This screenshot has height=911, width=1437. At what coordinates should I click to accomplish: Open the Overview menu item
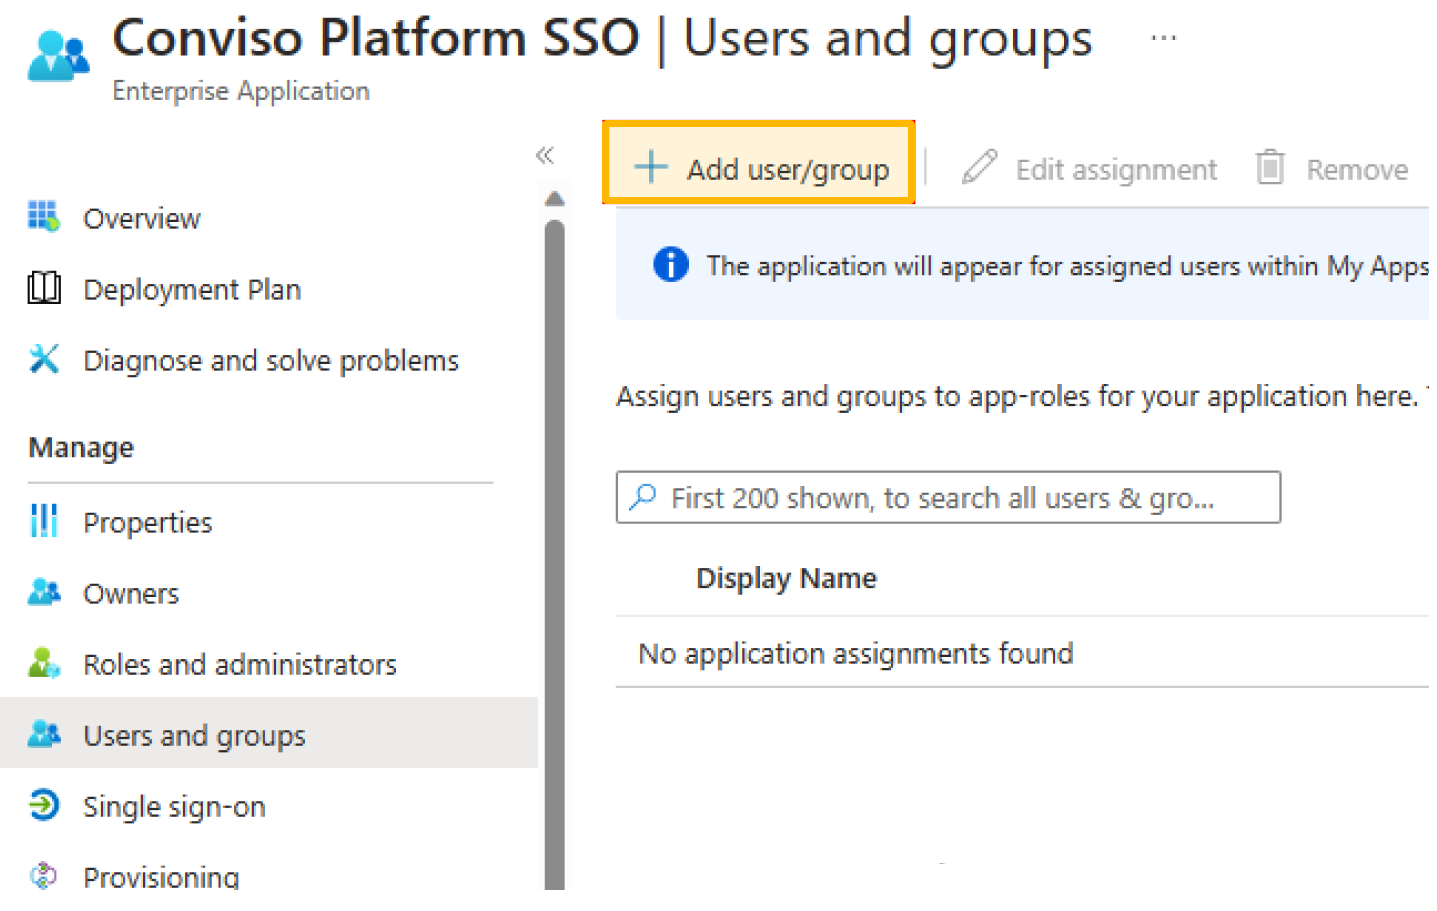click(x=141, y=219)
